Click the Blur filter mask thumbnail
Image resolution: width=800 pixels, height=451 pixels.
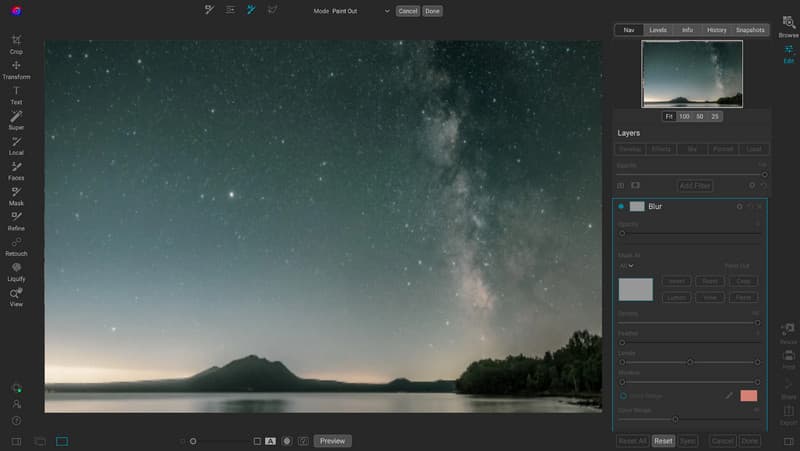(637, 207)
